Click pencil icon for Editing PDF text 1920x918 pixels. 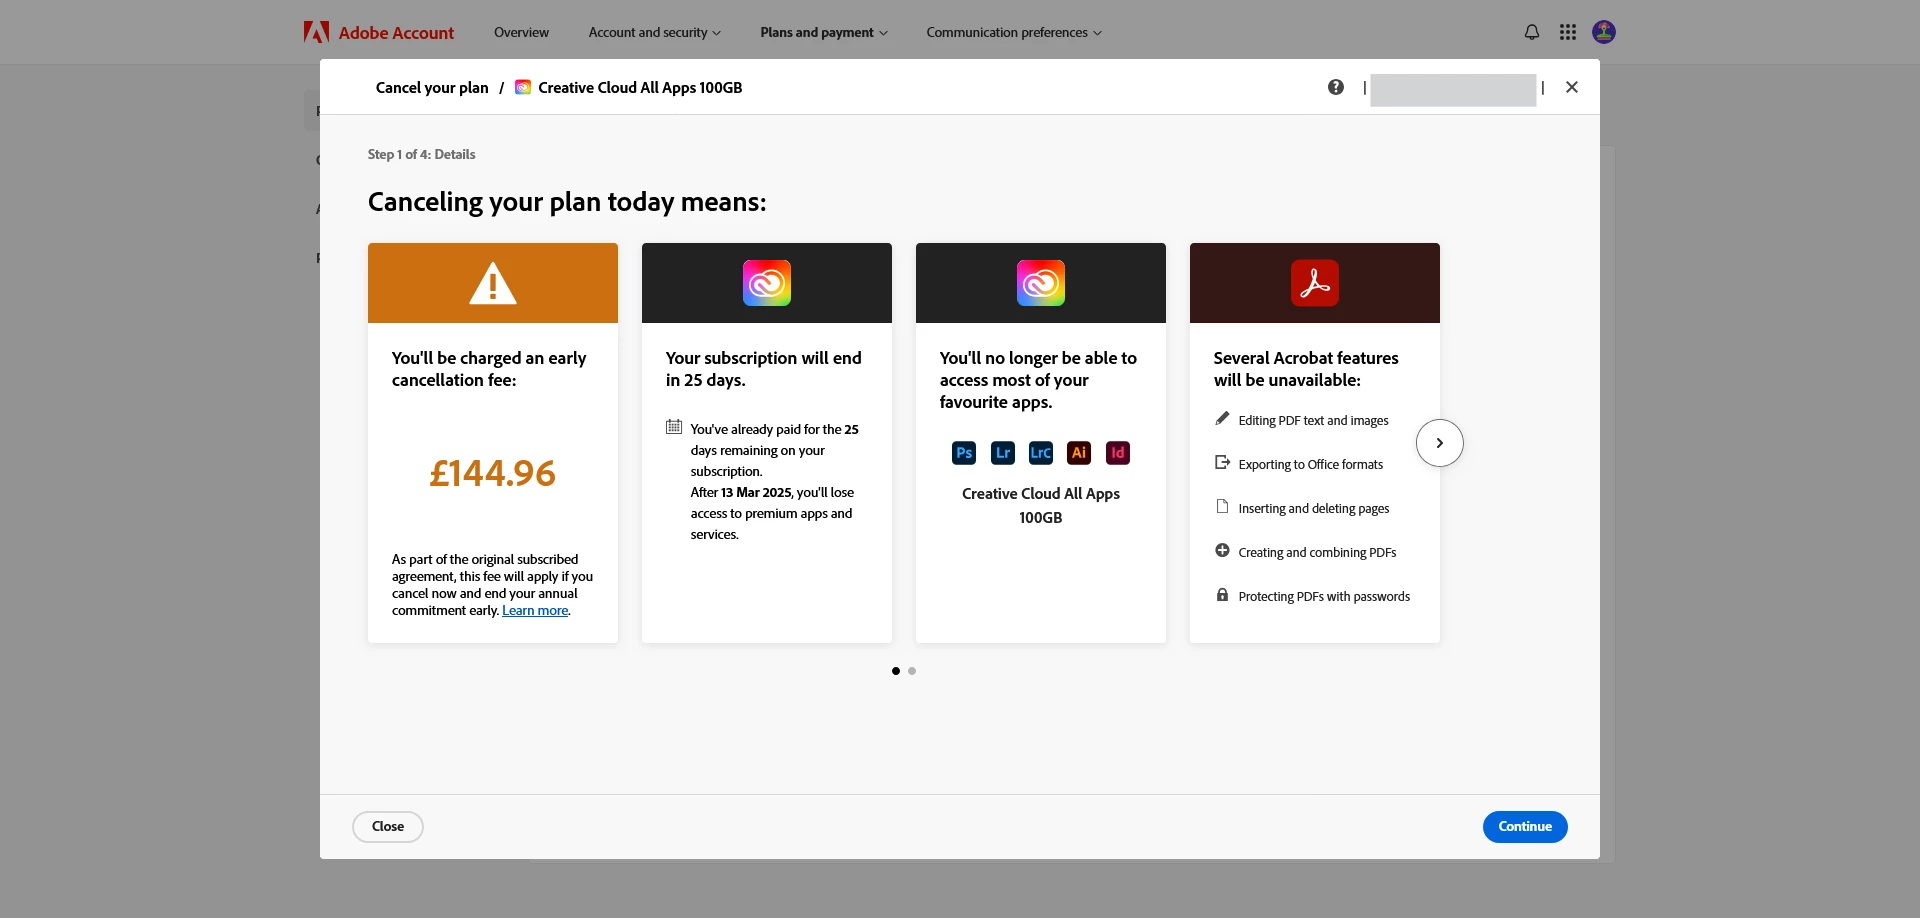(x=1222, y=419)
